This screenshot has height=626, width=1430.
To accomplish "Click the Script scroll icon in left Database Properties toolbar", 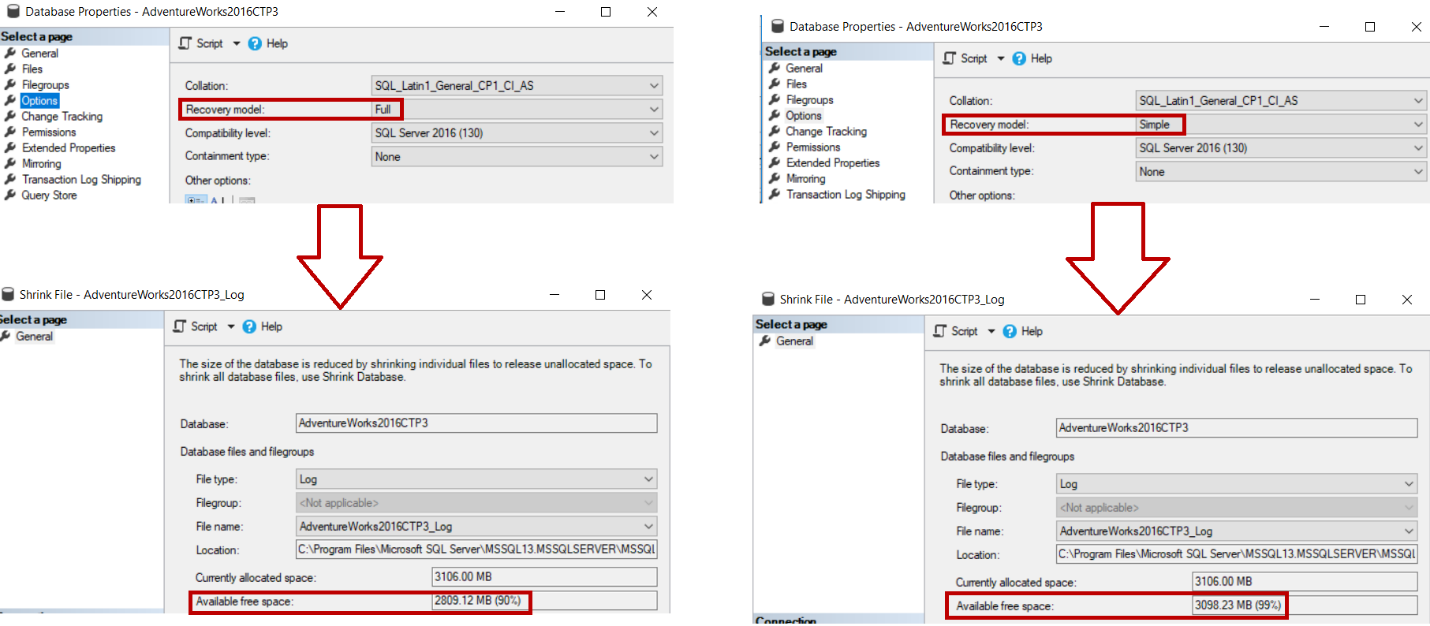I will point(184,43).
